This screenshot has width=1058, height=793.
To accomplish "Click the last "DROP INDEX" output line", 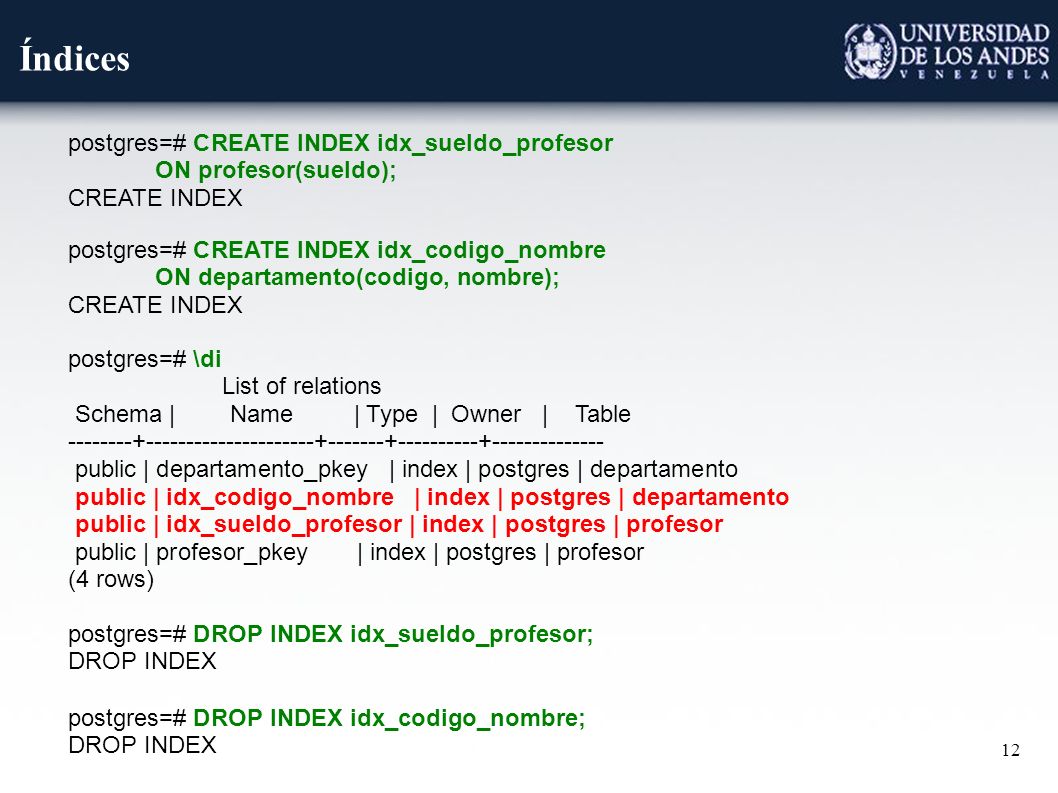I will point(142,745).
